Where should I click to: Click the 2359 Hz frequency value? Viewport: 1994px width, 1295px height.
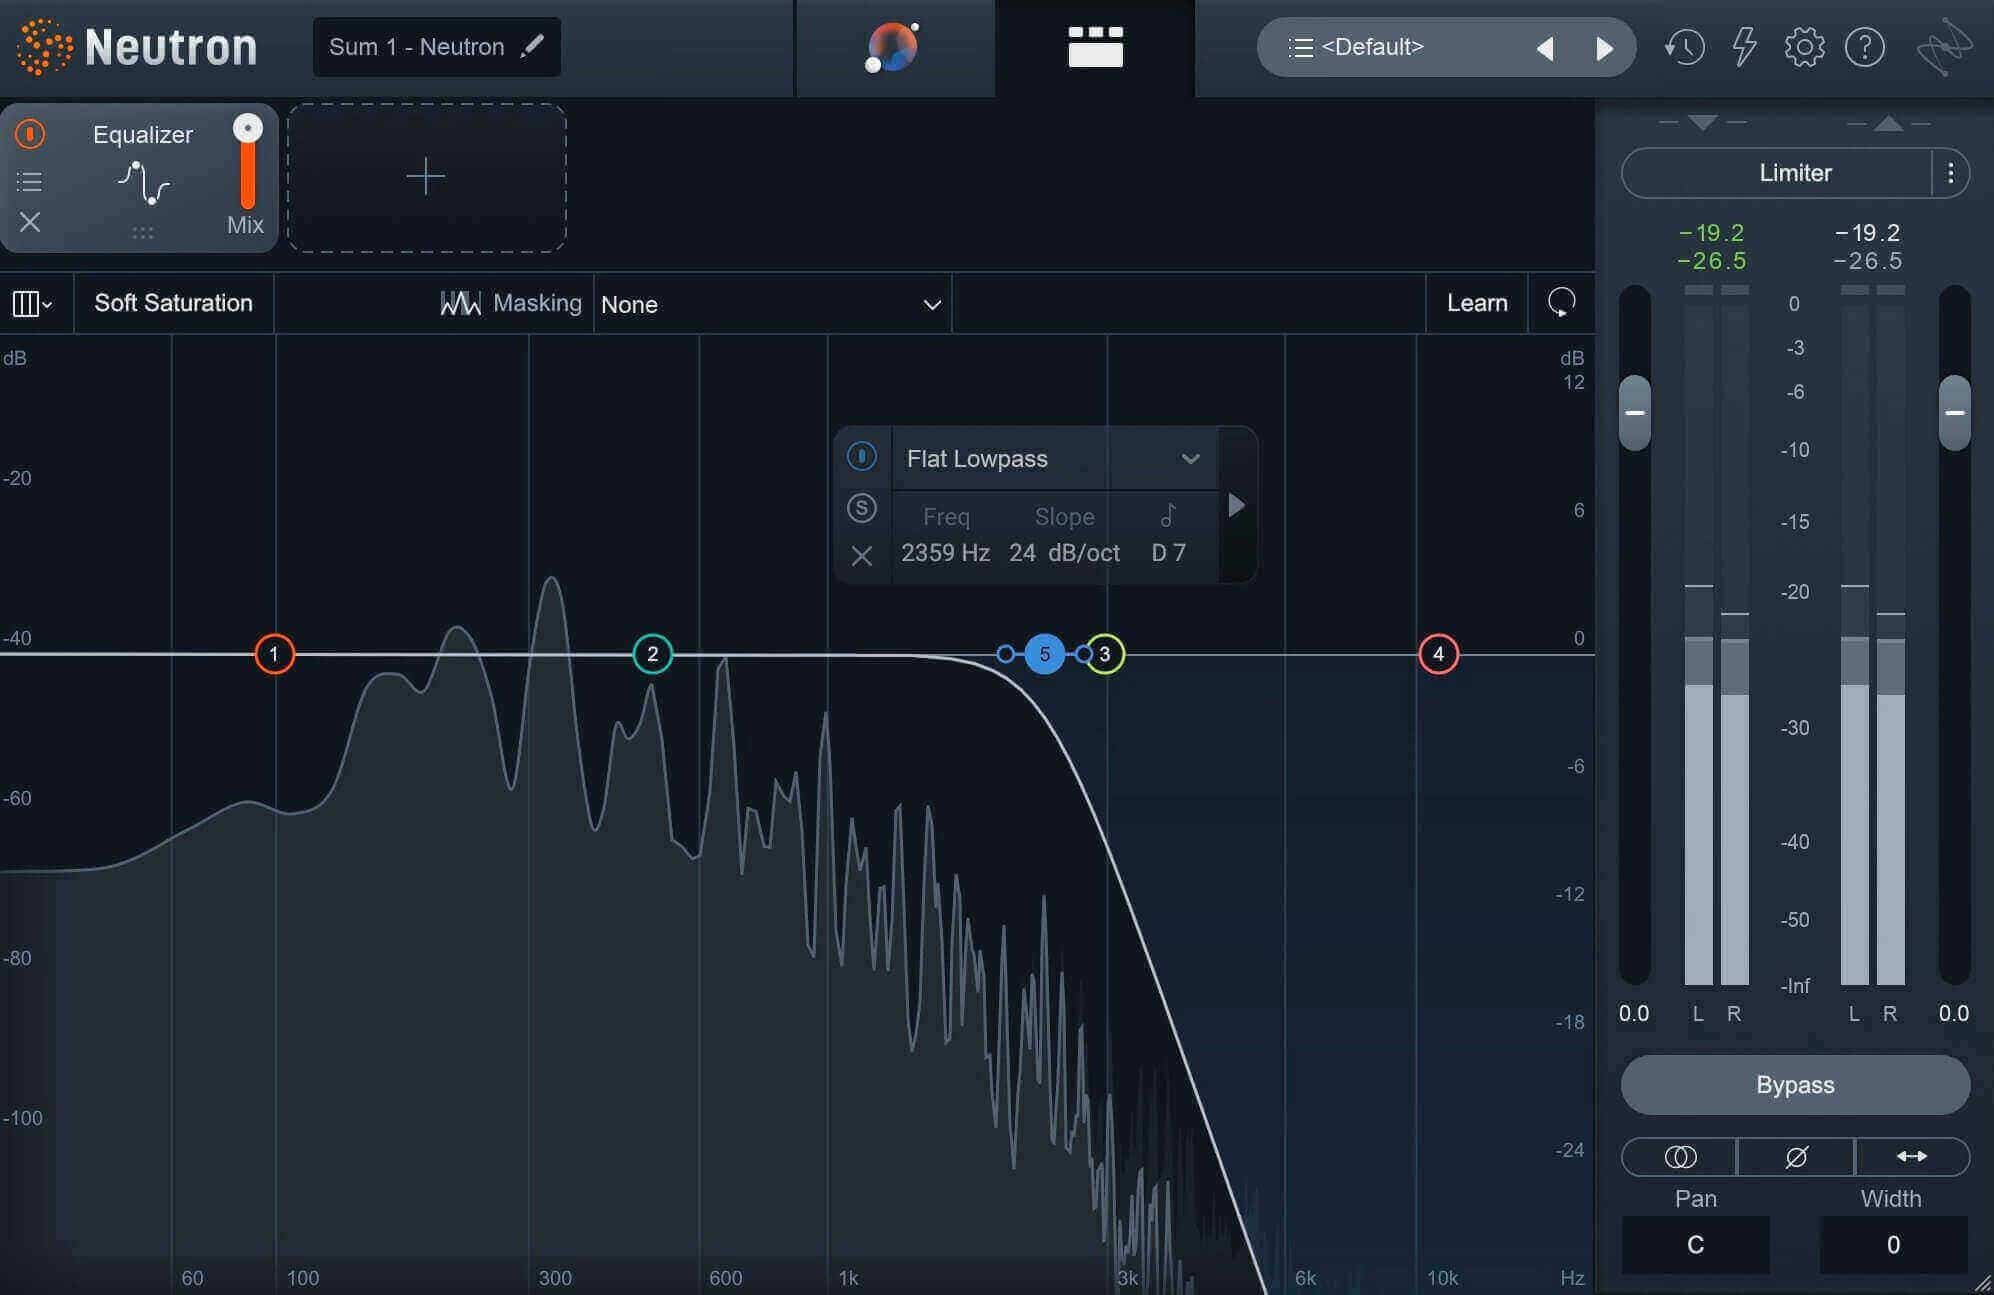[x=945, y=553]
